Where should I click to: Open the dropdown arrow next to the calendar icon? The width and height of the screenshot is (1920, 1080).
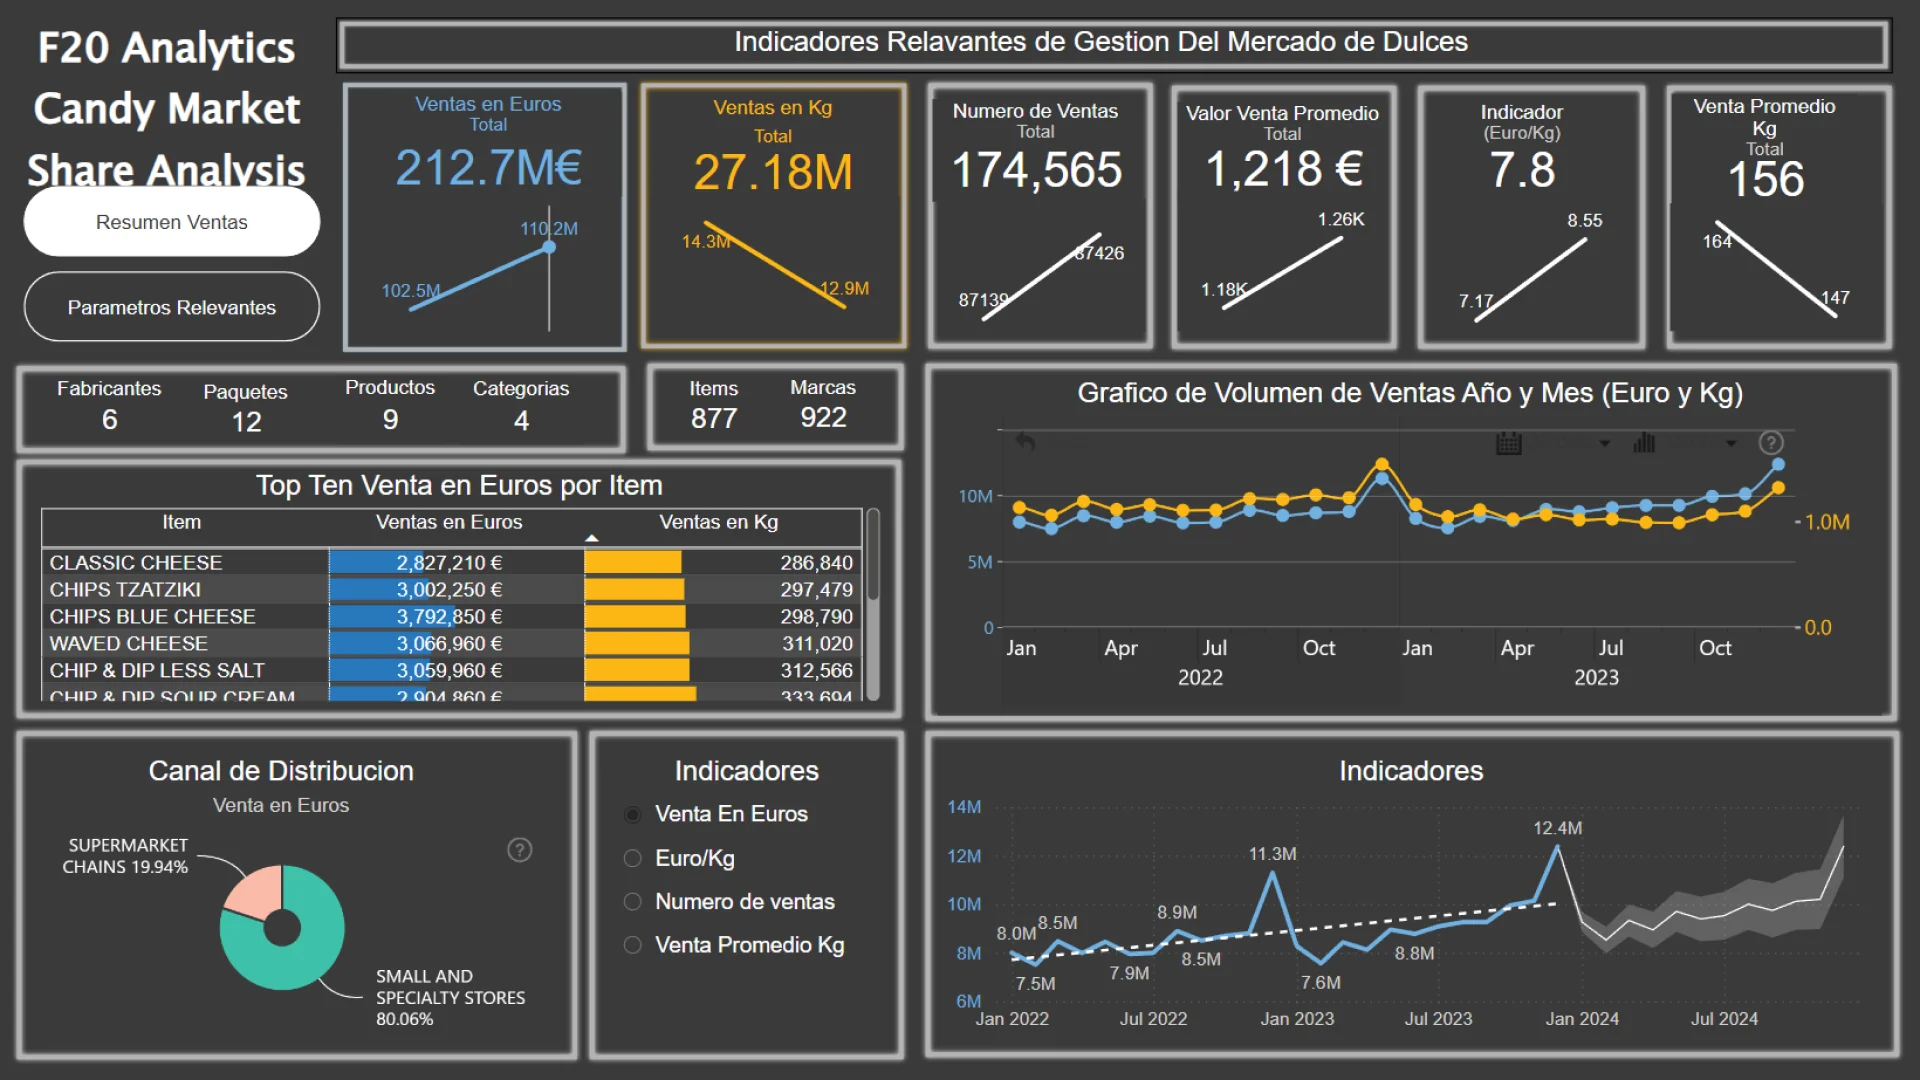[x=1605, y=443]
